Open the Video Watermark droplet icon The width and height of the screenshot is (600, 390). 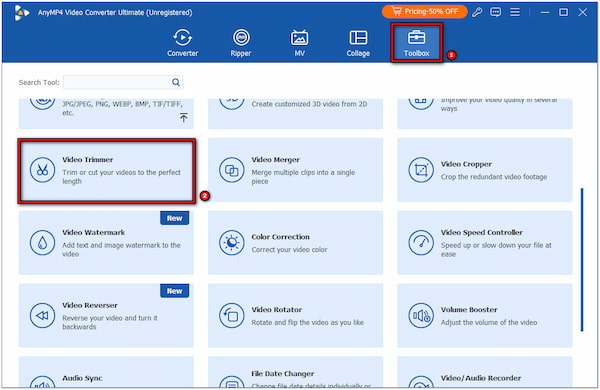pos(42,242)
